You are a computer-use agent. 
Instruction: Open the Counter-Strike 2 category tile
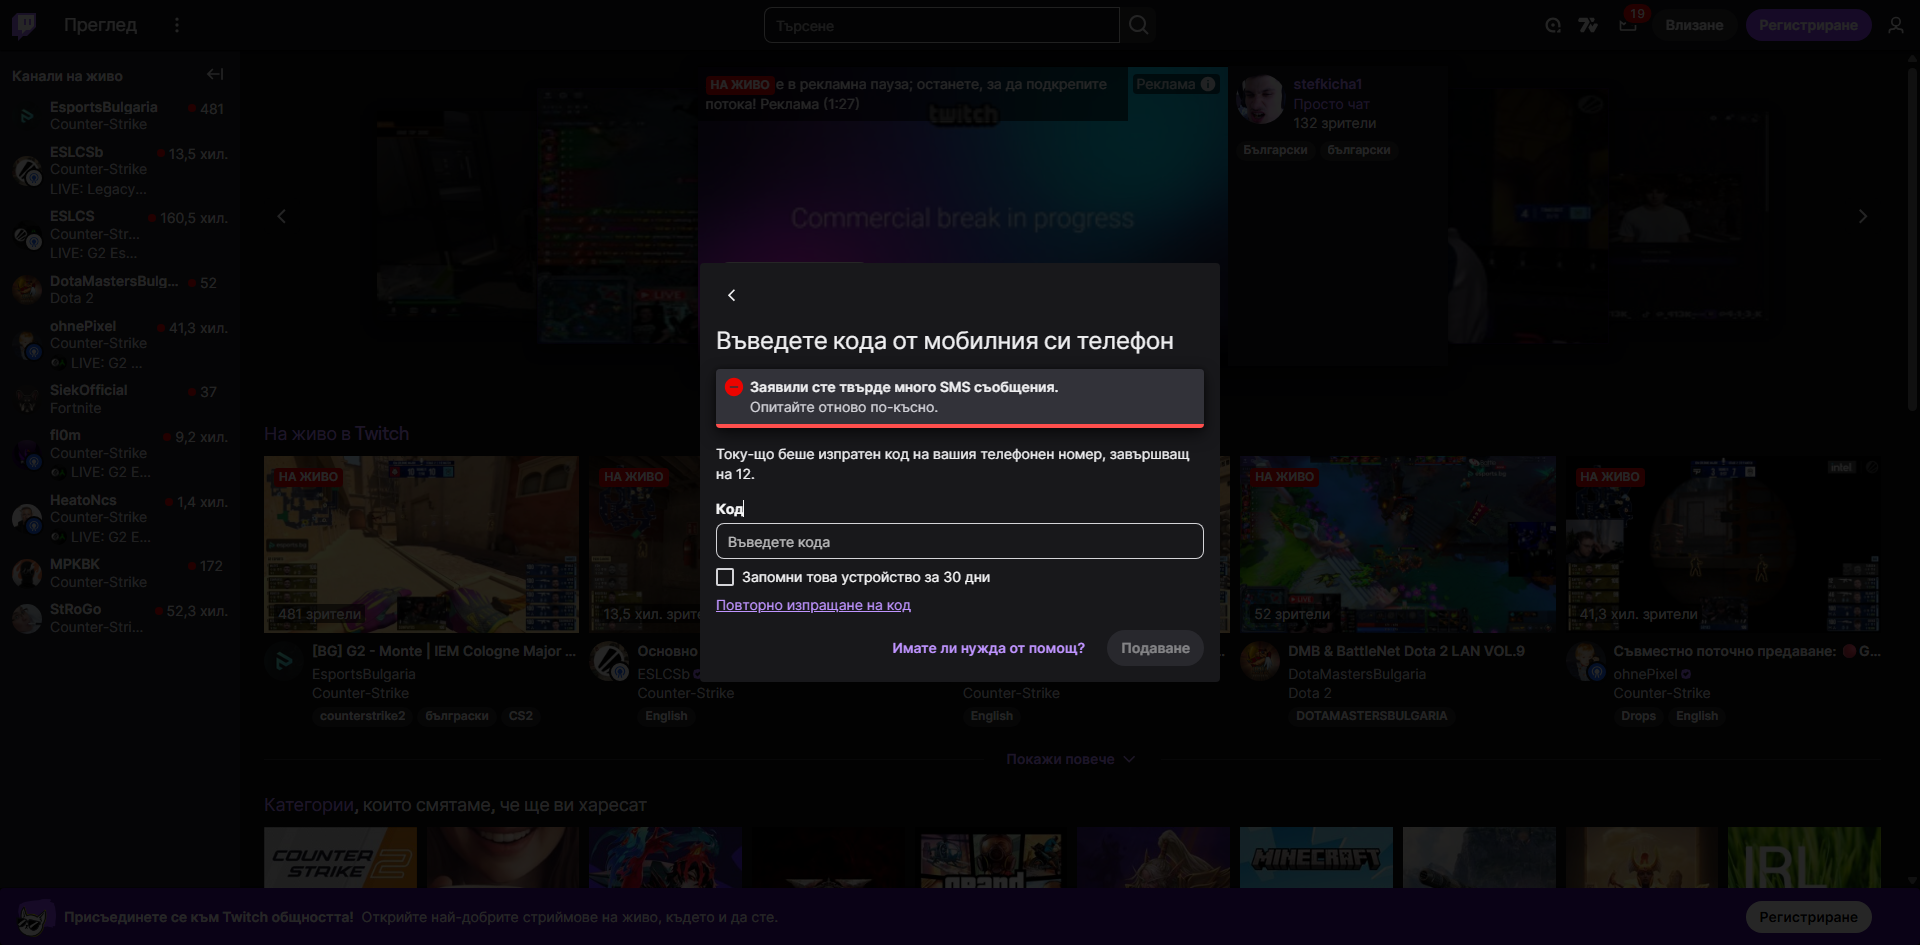[340, 857]
